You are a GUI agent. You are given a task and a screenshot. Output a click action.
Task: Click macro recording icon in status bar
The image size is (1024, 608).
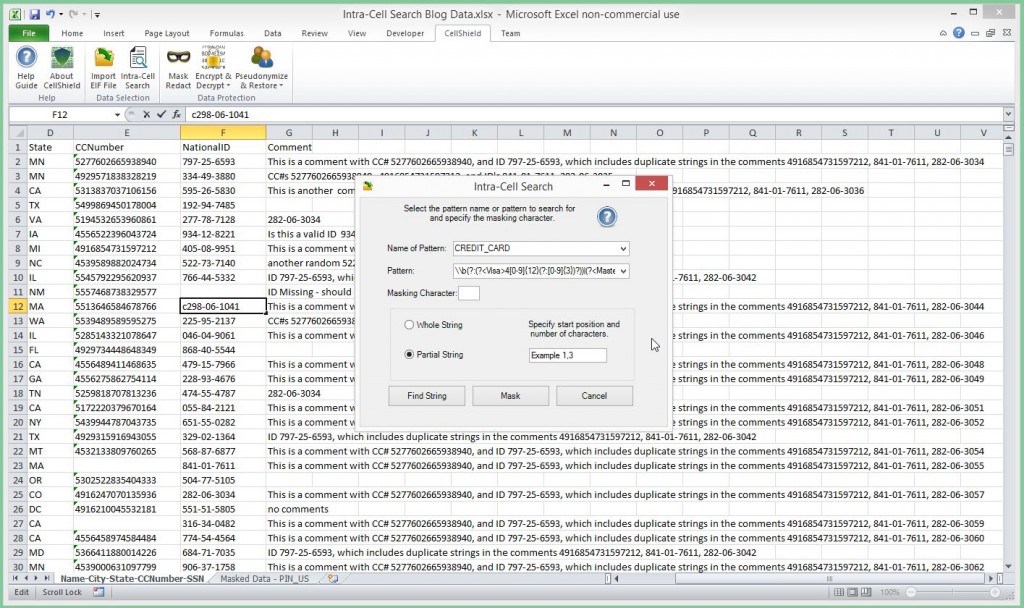(99, 592)
